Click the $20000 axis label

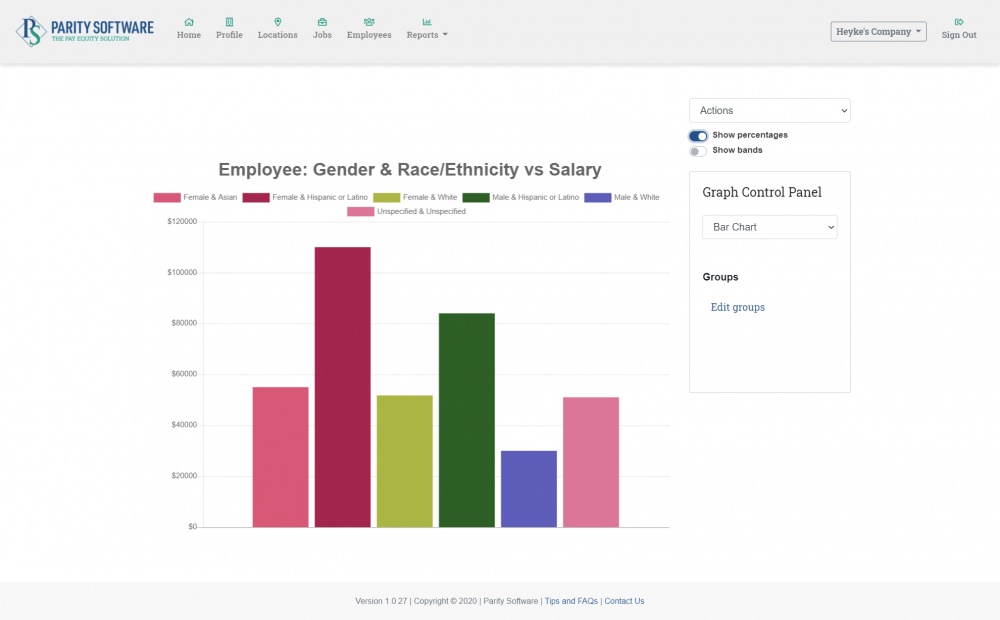(x=184, y=476)
